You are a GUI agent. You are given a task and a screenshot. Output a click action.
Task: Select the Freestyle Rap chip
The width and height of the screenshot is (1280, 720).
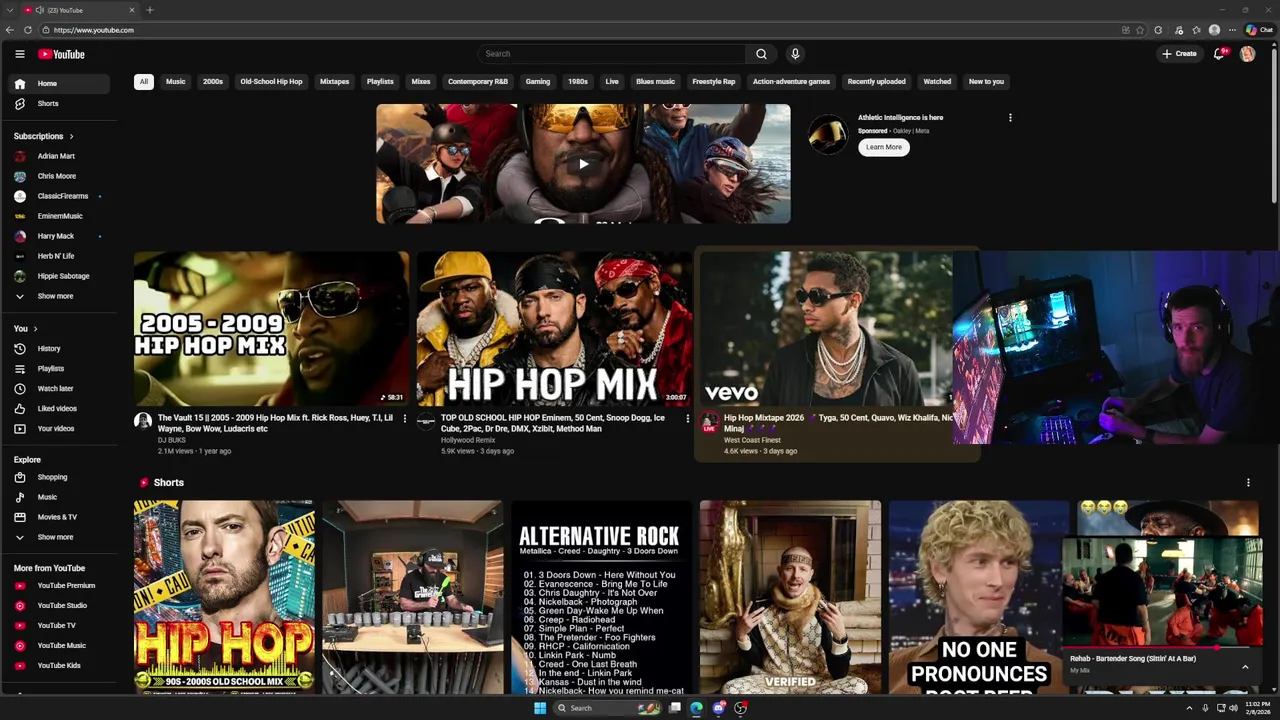coord(714,82)
